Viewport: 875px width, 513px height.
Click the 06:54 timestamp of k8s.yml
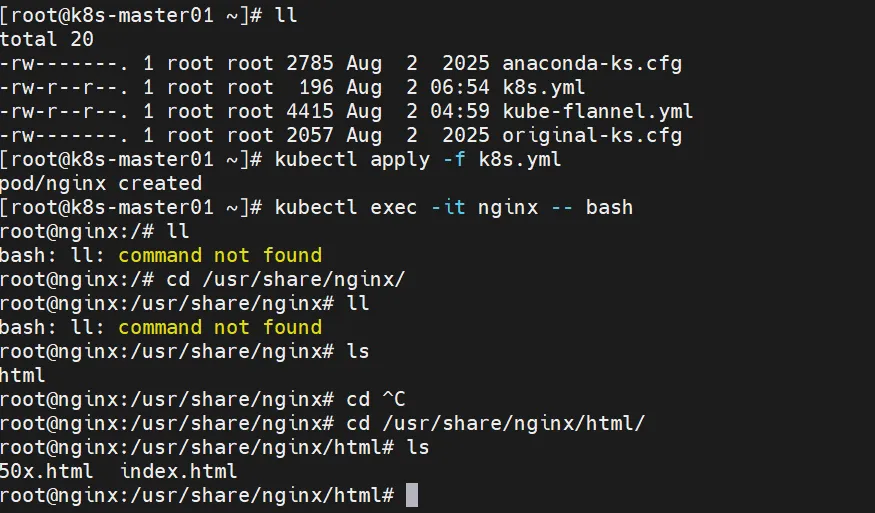pyautogui.click(x=460, y=88)
